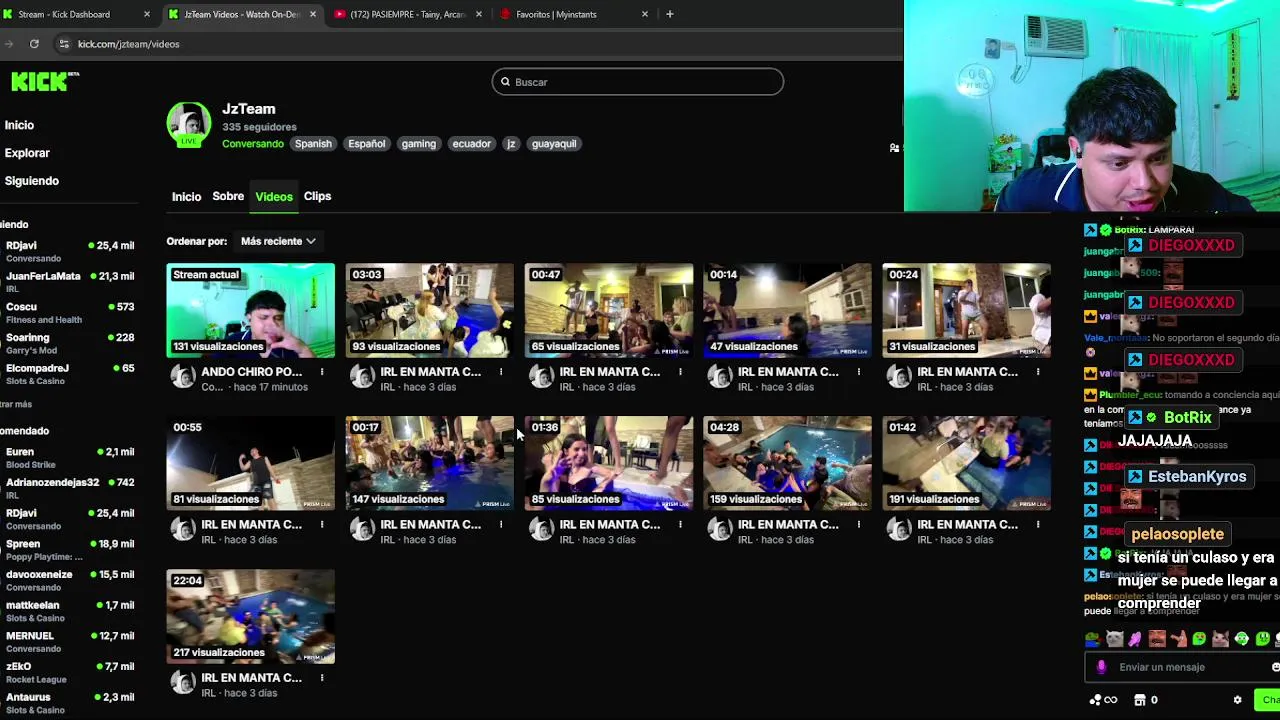Click channel avatar under the 00:55 video
Image resolution: width=1280 pixels, height=720 pixels.
pos(182,530)
